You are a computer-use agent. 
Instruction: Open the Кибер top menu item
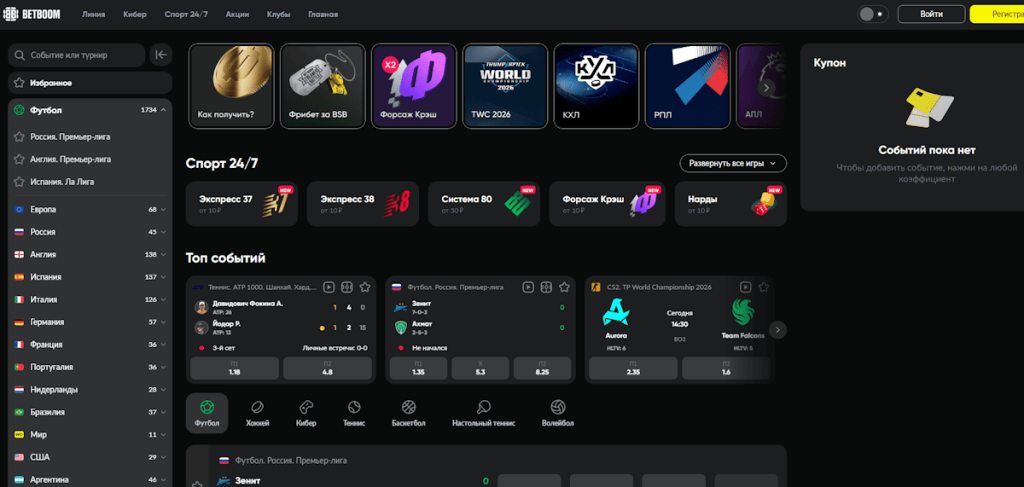(x=135, y=14)
